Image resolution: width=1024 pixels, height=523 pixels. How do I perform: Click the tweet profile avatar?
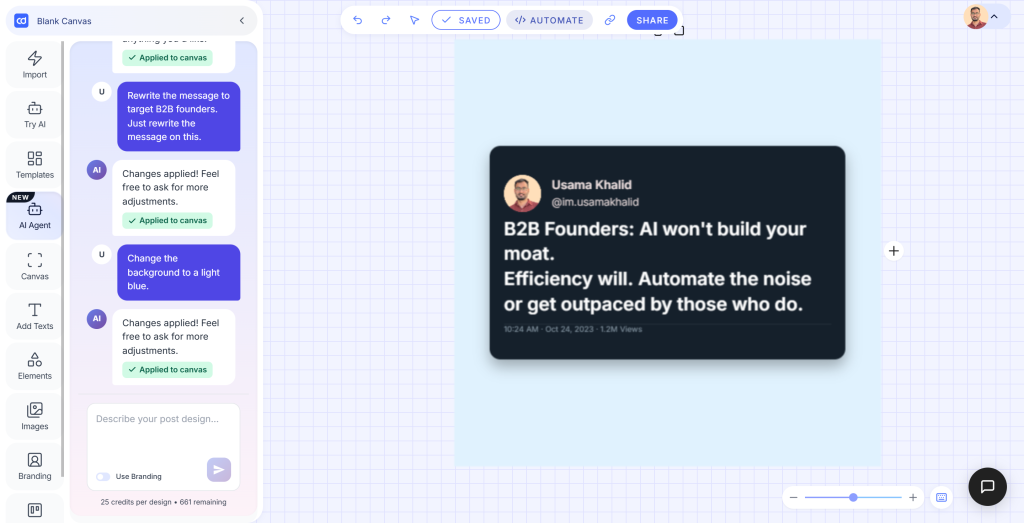tap(522, 193)
